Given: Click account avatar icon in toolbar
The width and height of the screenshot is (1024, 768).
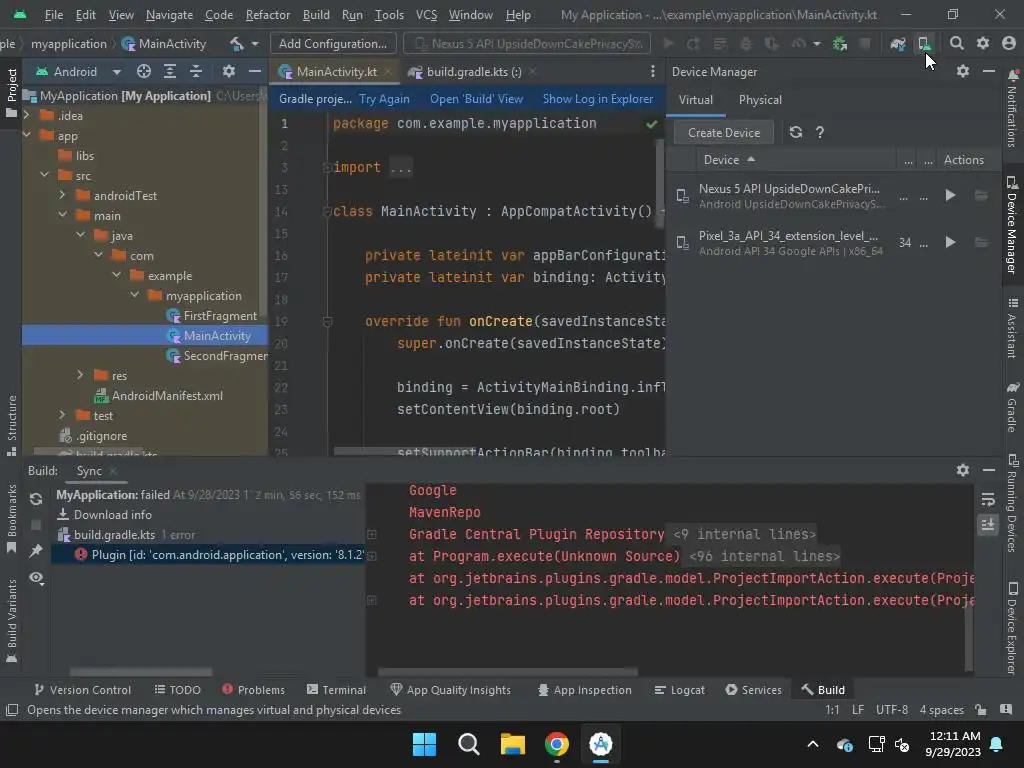Looking at the screenshot, I should coord(1009,44).
